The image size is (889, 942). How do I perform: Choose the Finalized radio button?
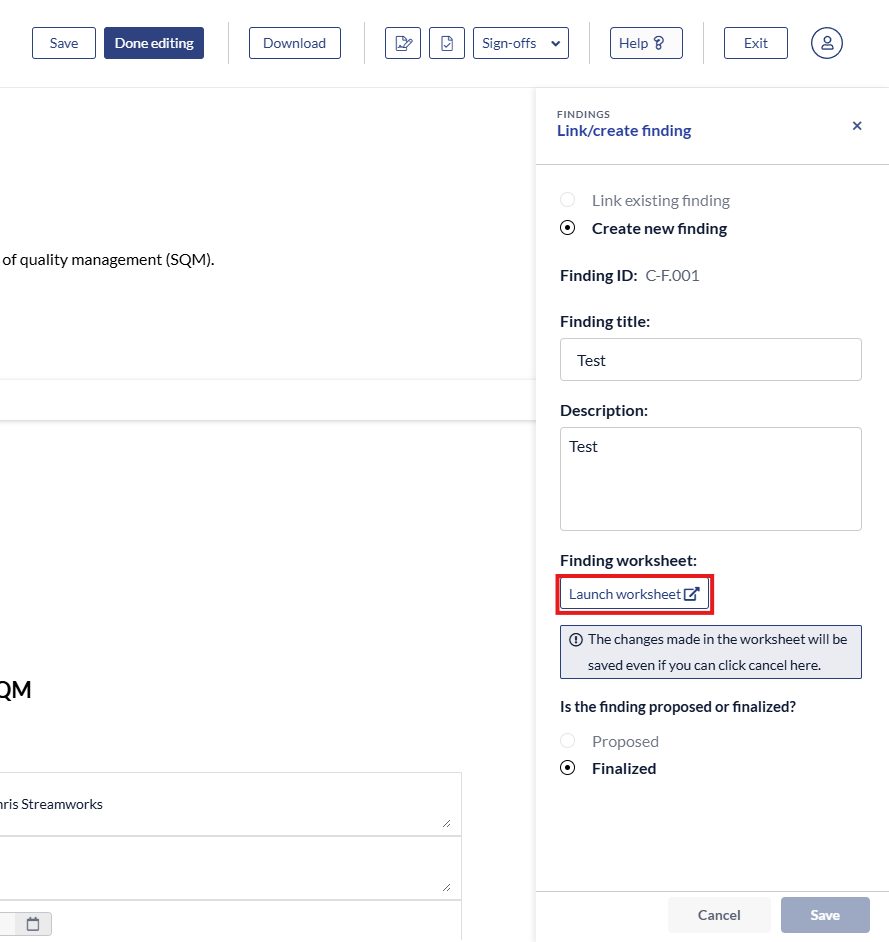pos(568,768)
